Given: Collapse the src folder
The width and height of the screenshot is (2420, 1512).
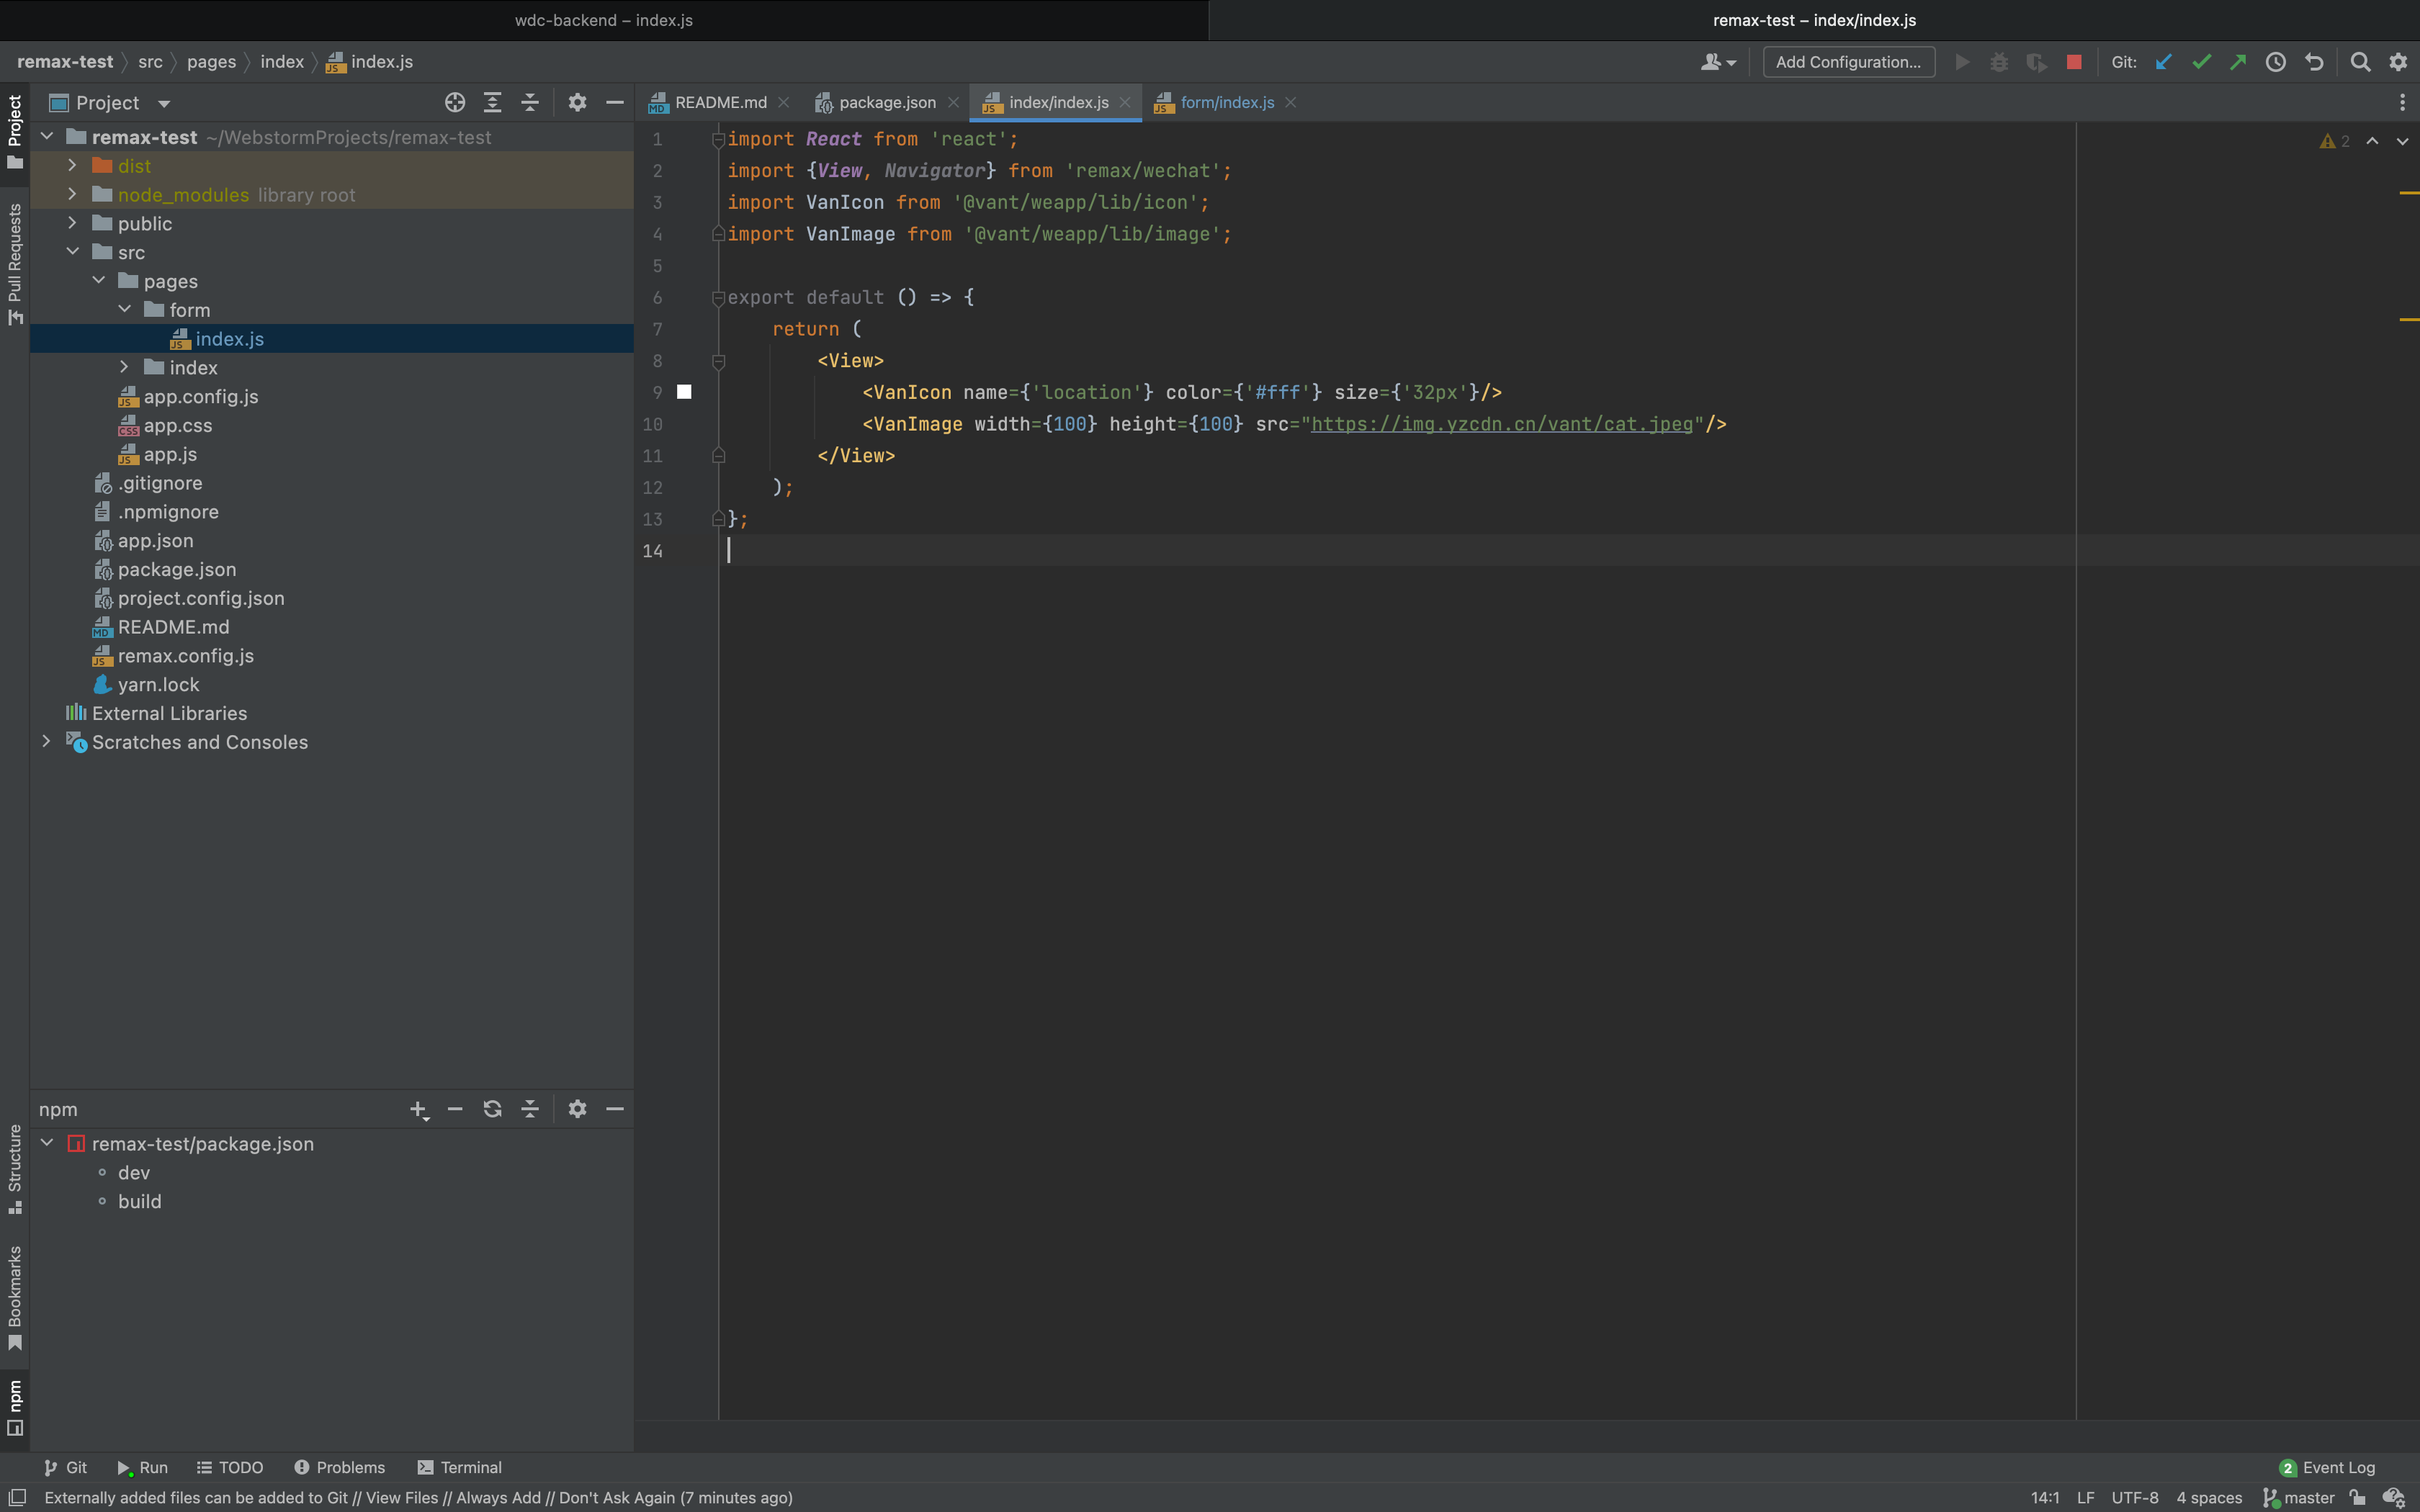Looking at the screenshot, I should (72, 252).
